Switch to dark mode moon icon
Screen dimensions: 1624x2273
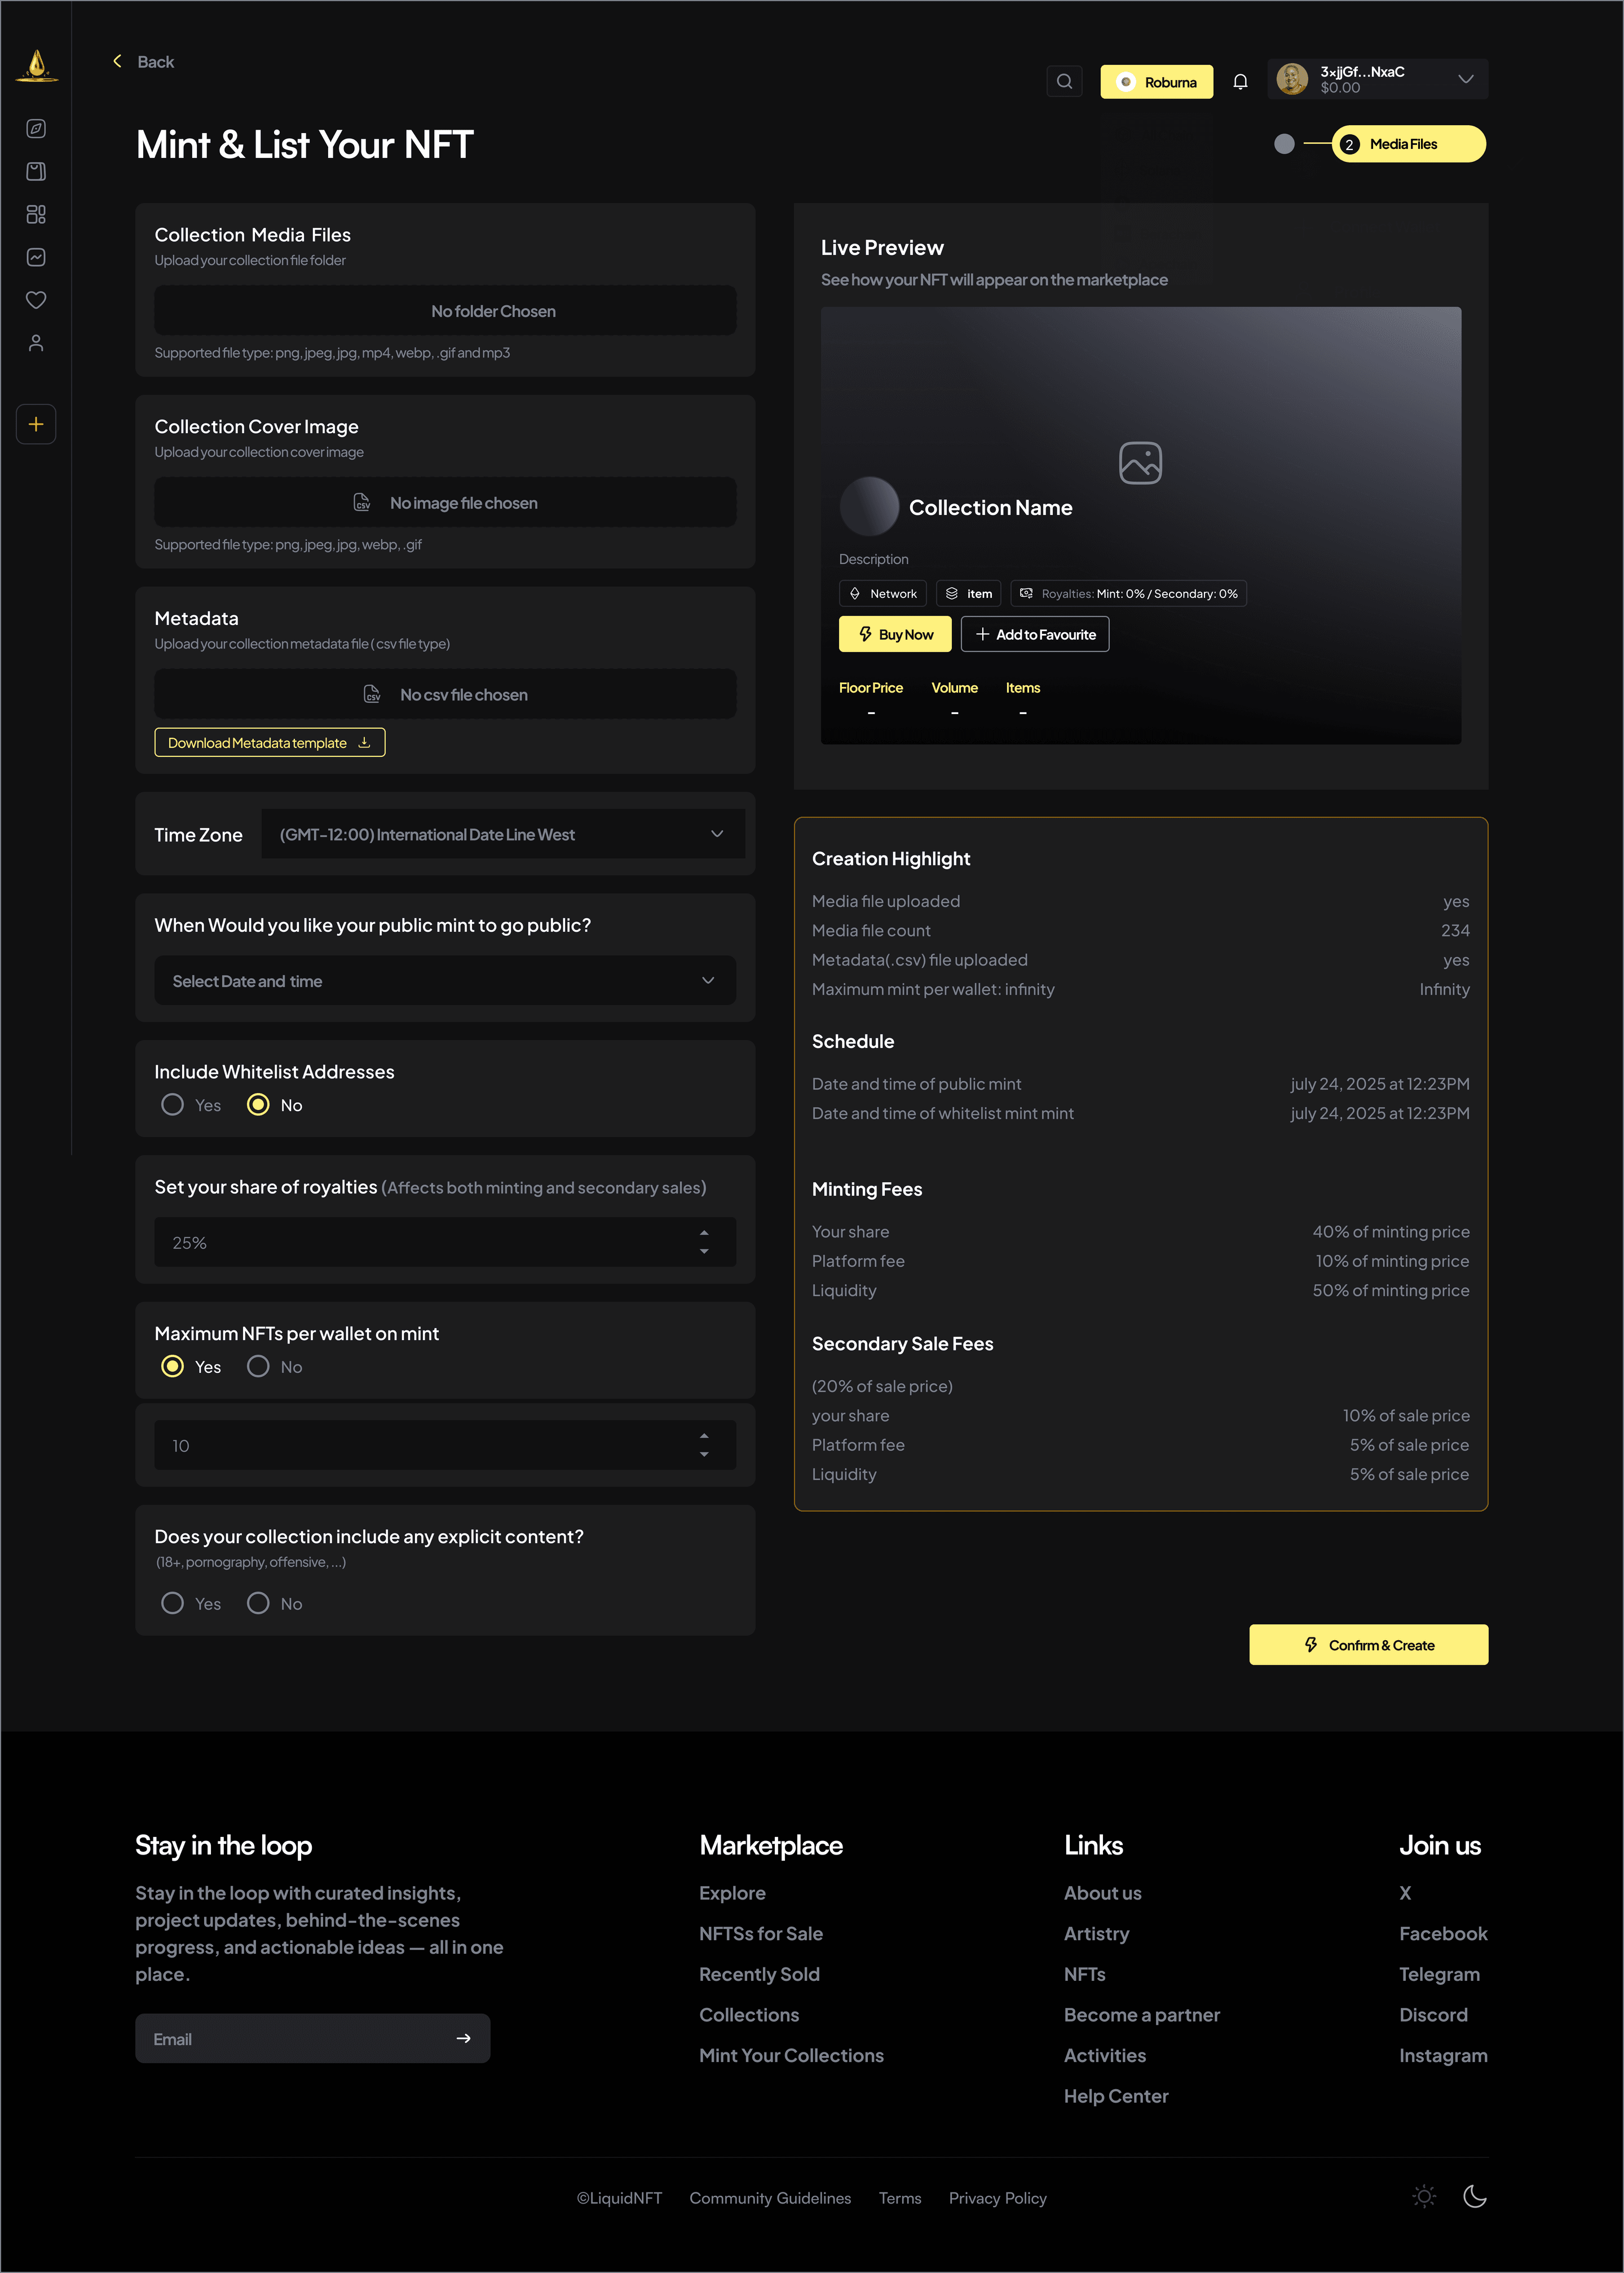point(1475,2196)
